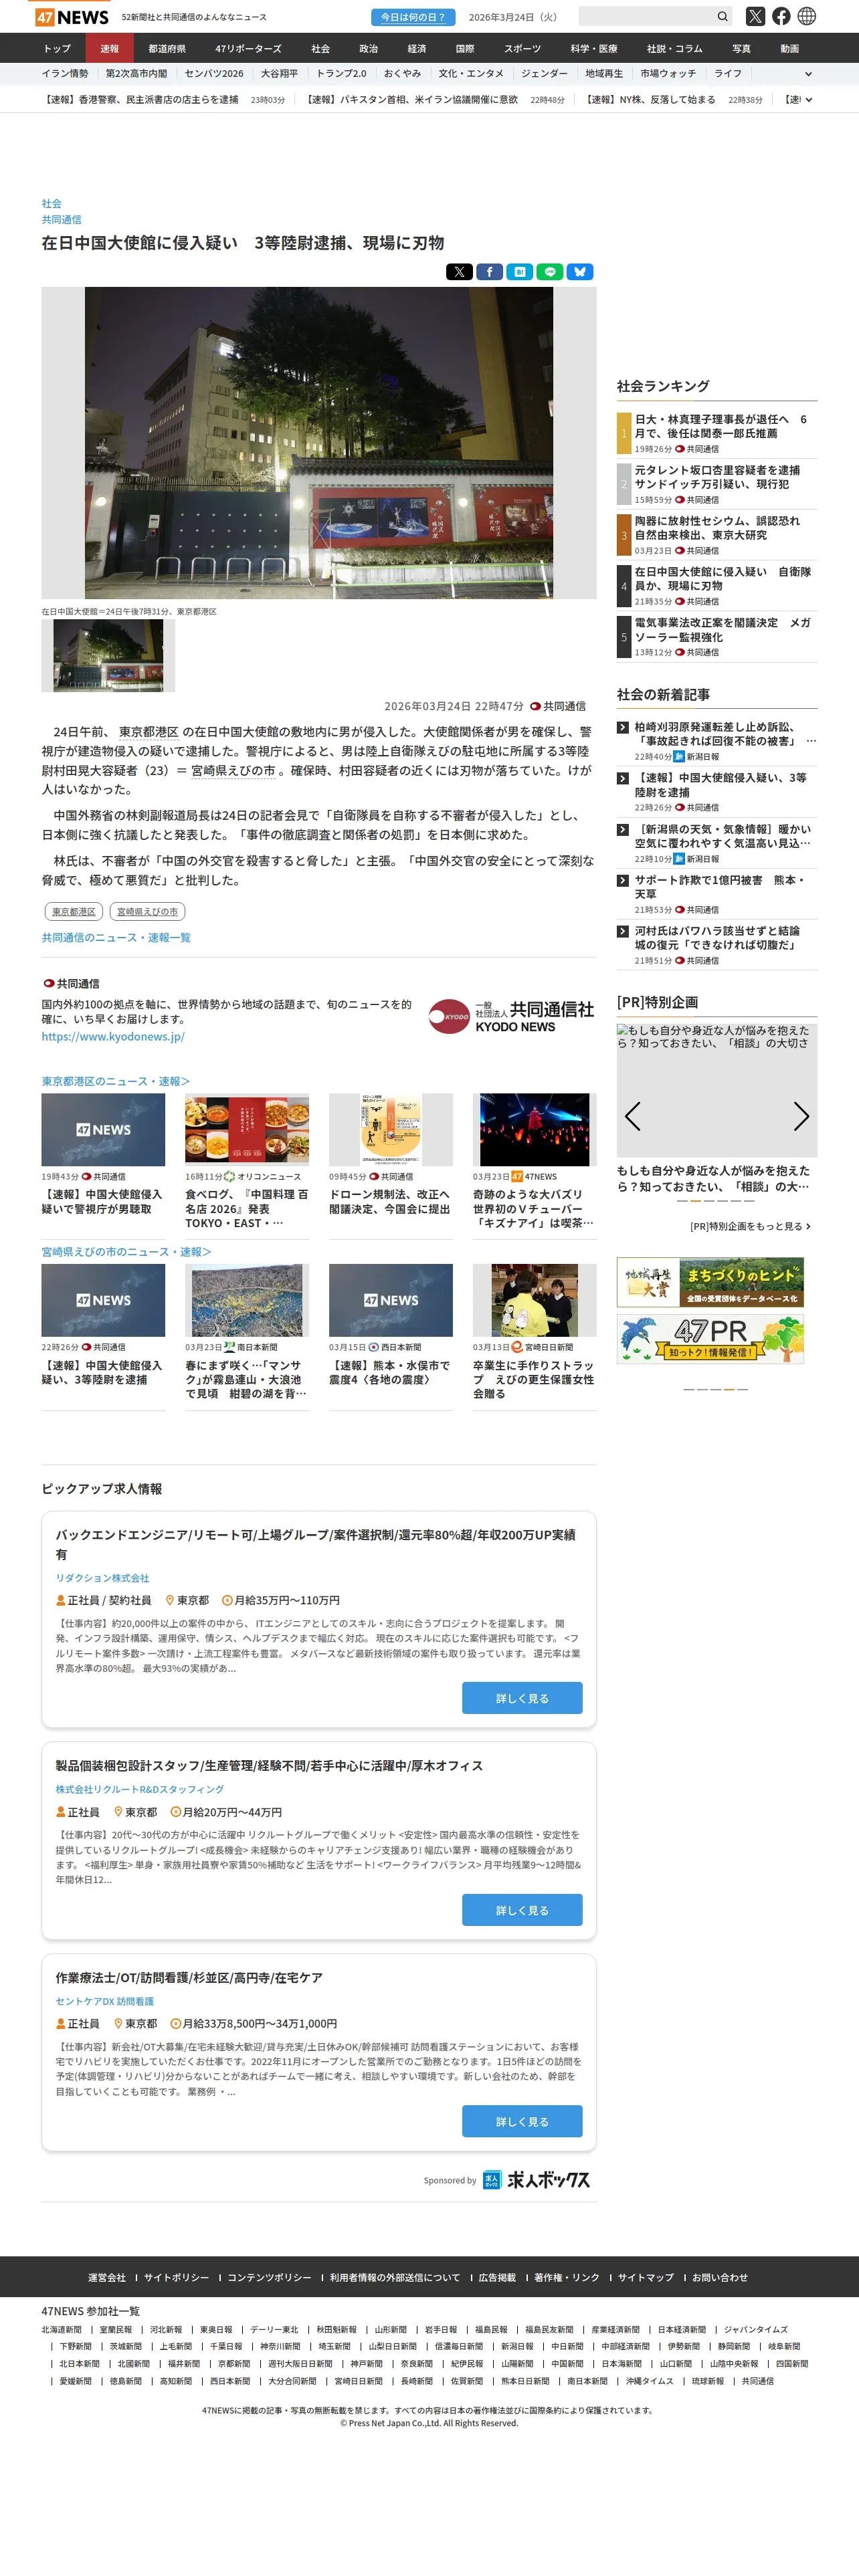Click the 今日は何の日？ button

coord(413,17)
